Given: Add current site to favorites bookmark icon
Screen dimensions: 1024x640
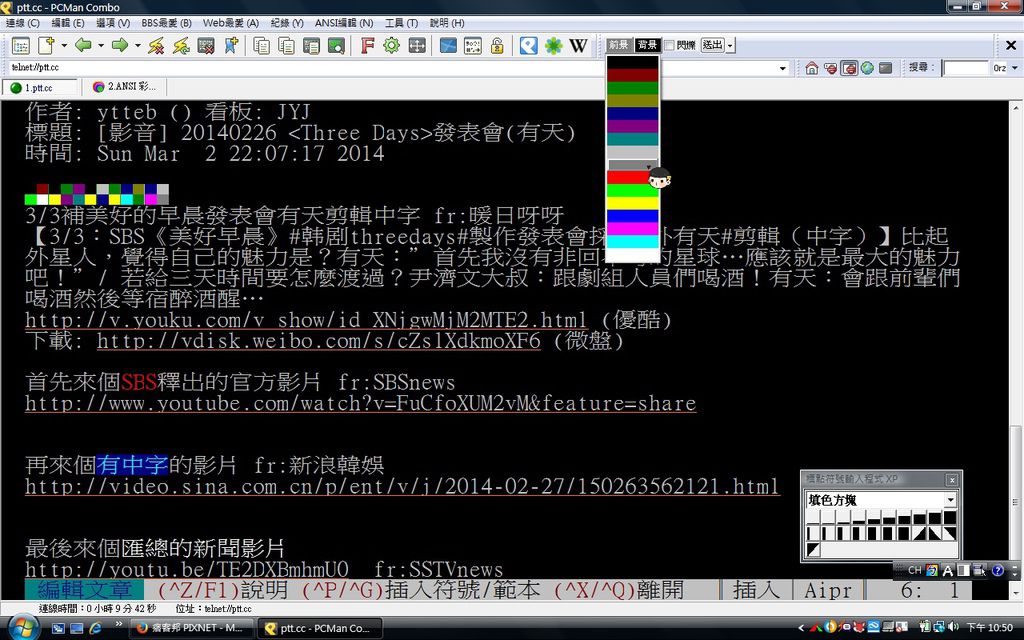Looking at the screenshot, I should coord(231,46).
